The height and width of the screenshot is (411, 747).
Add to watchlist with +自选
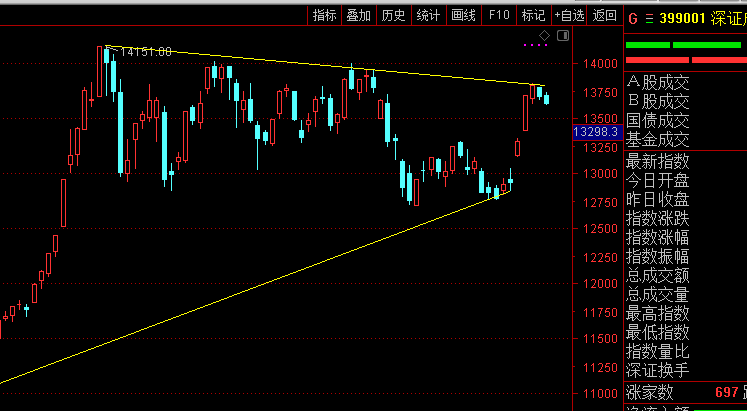point(569,15)
